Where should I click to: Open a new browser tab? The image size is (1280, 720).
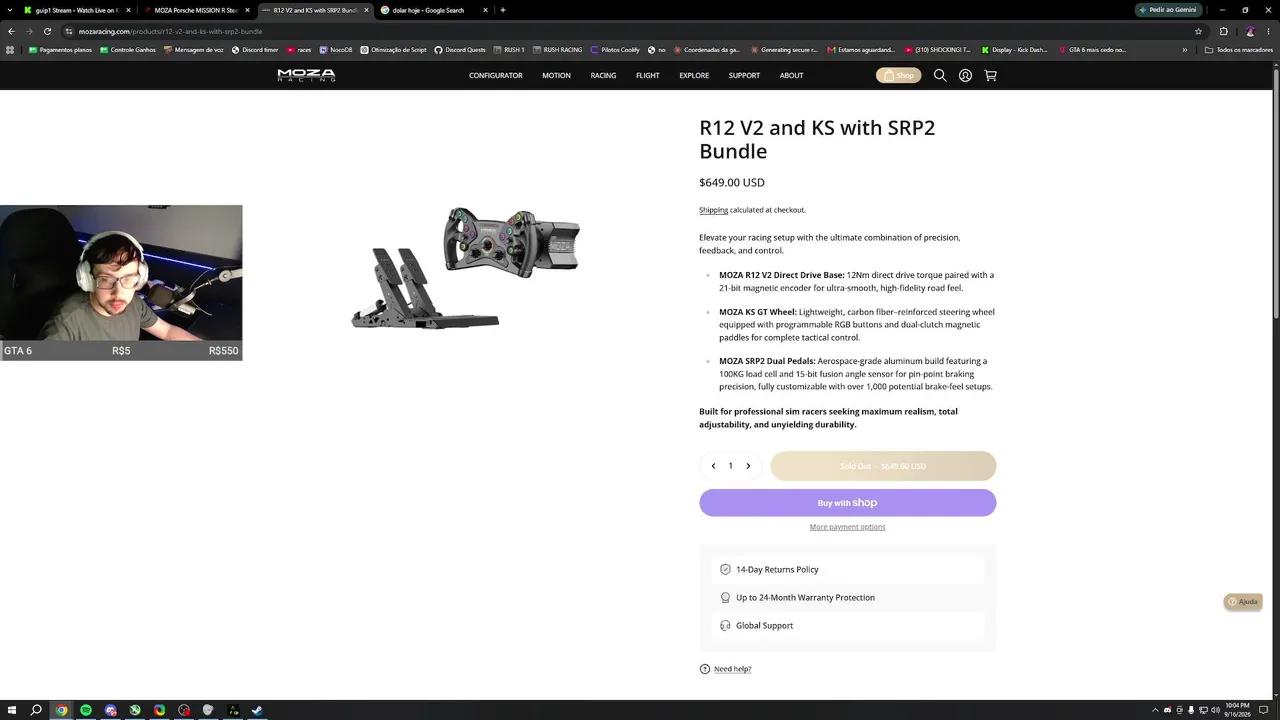click(503, 10)
